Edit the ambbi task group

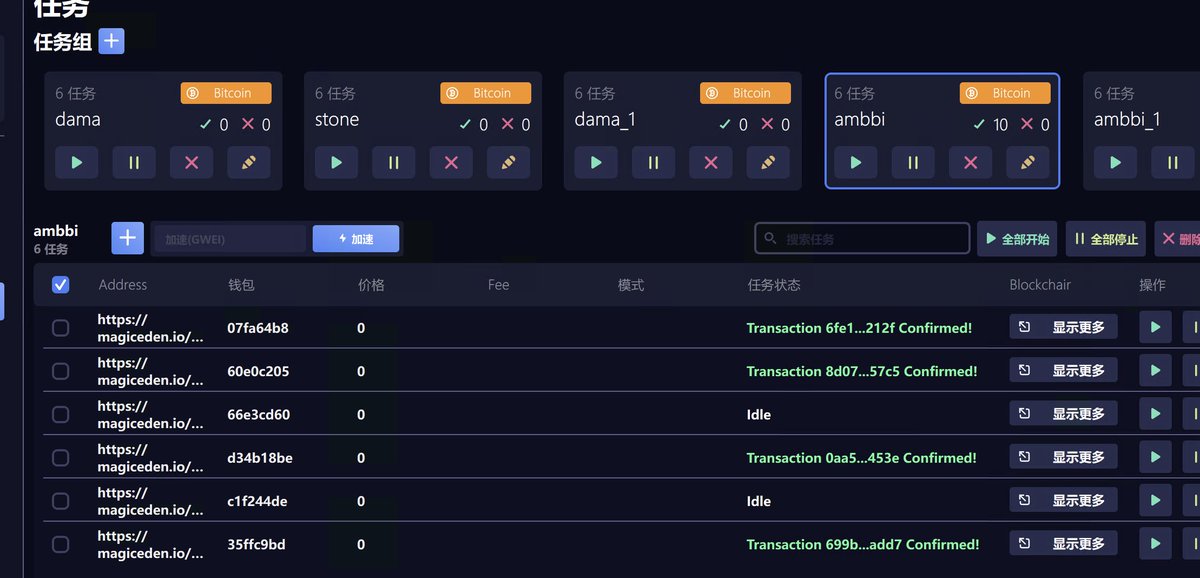1029,162
